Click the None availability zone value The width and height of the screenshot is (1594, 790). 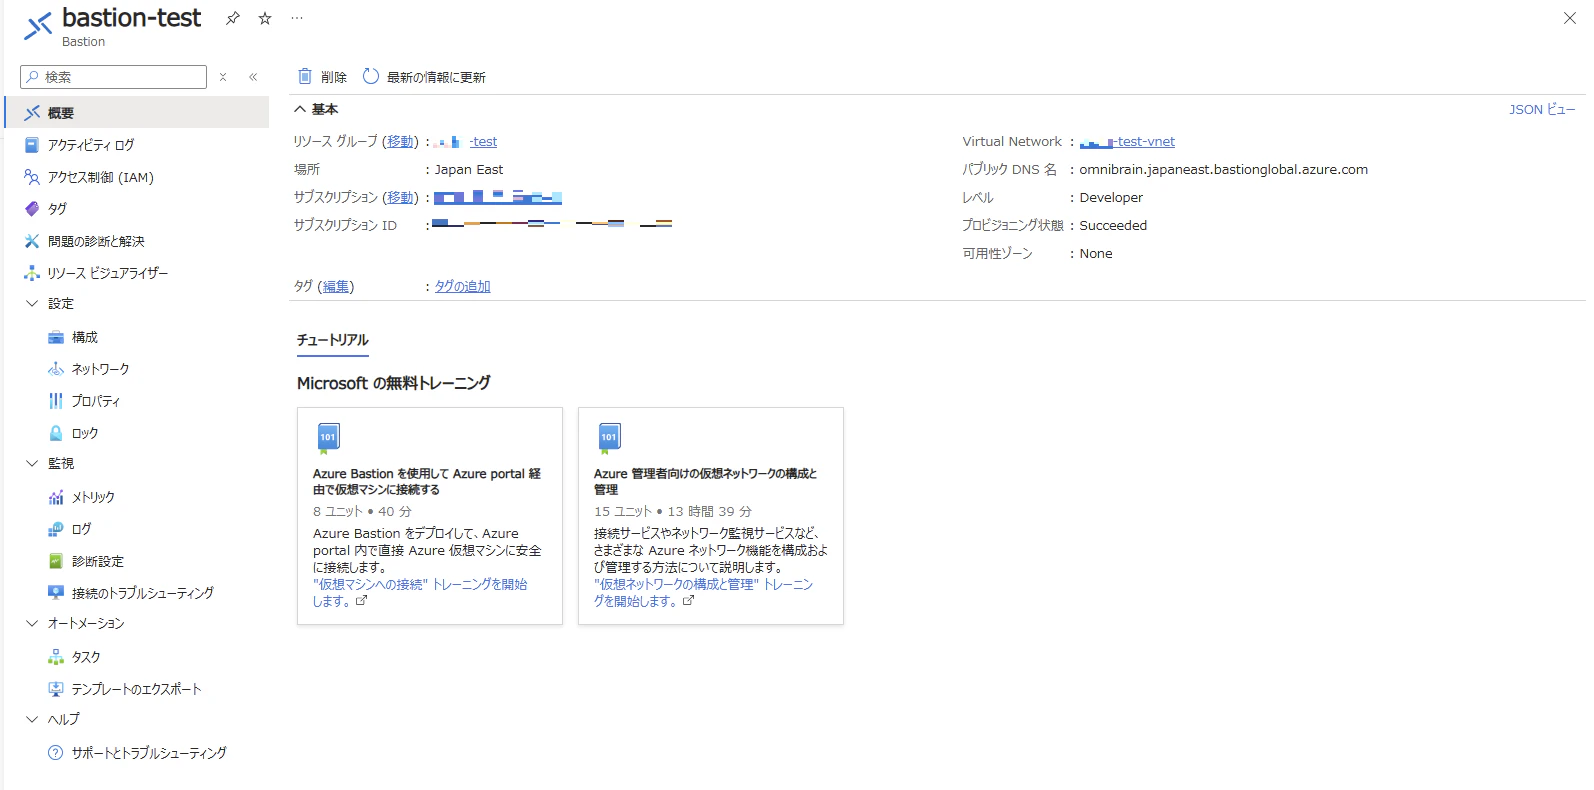(1096, 254)
